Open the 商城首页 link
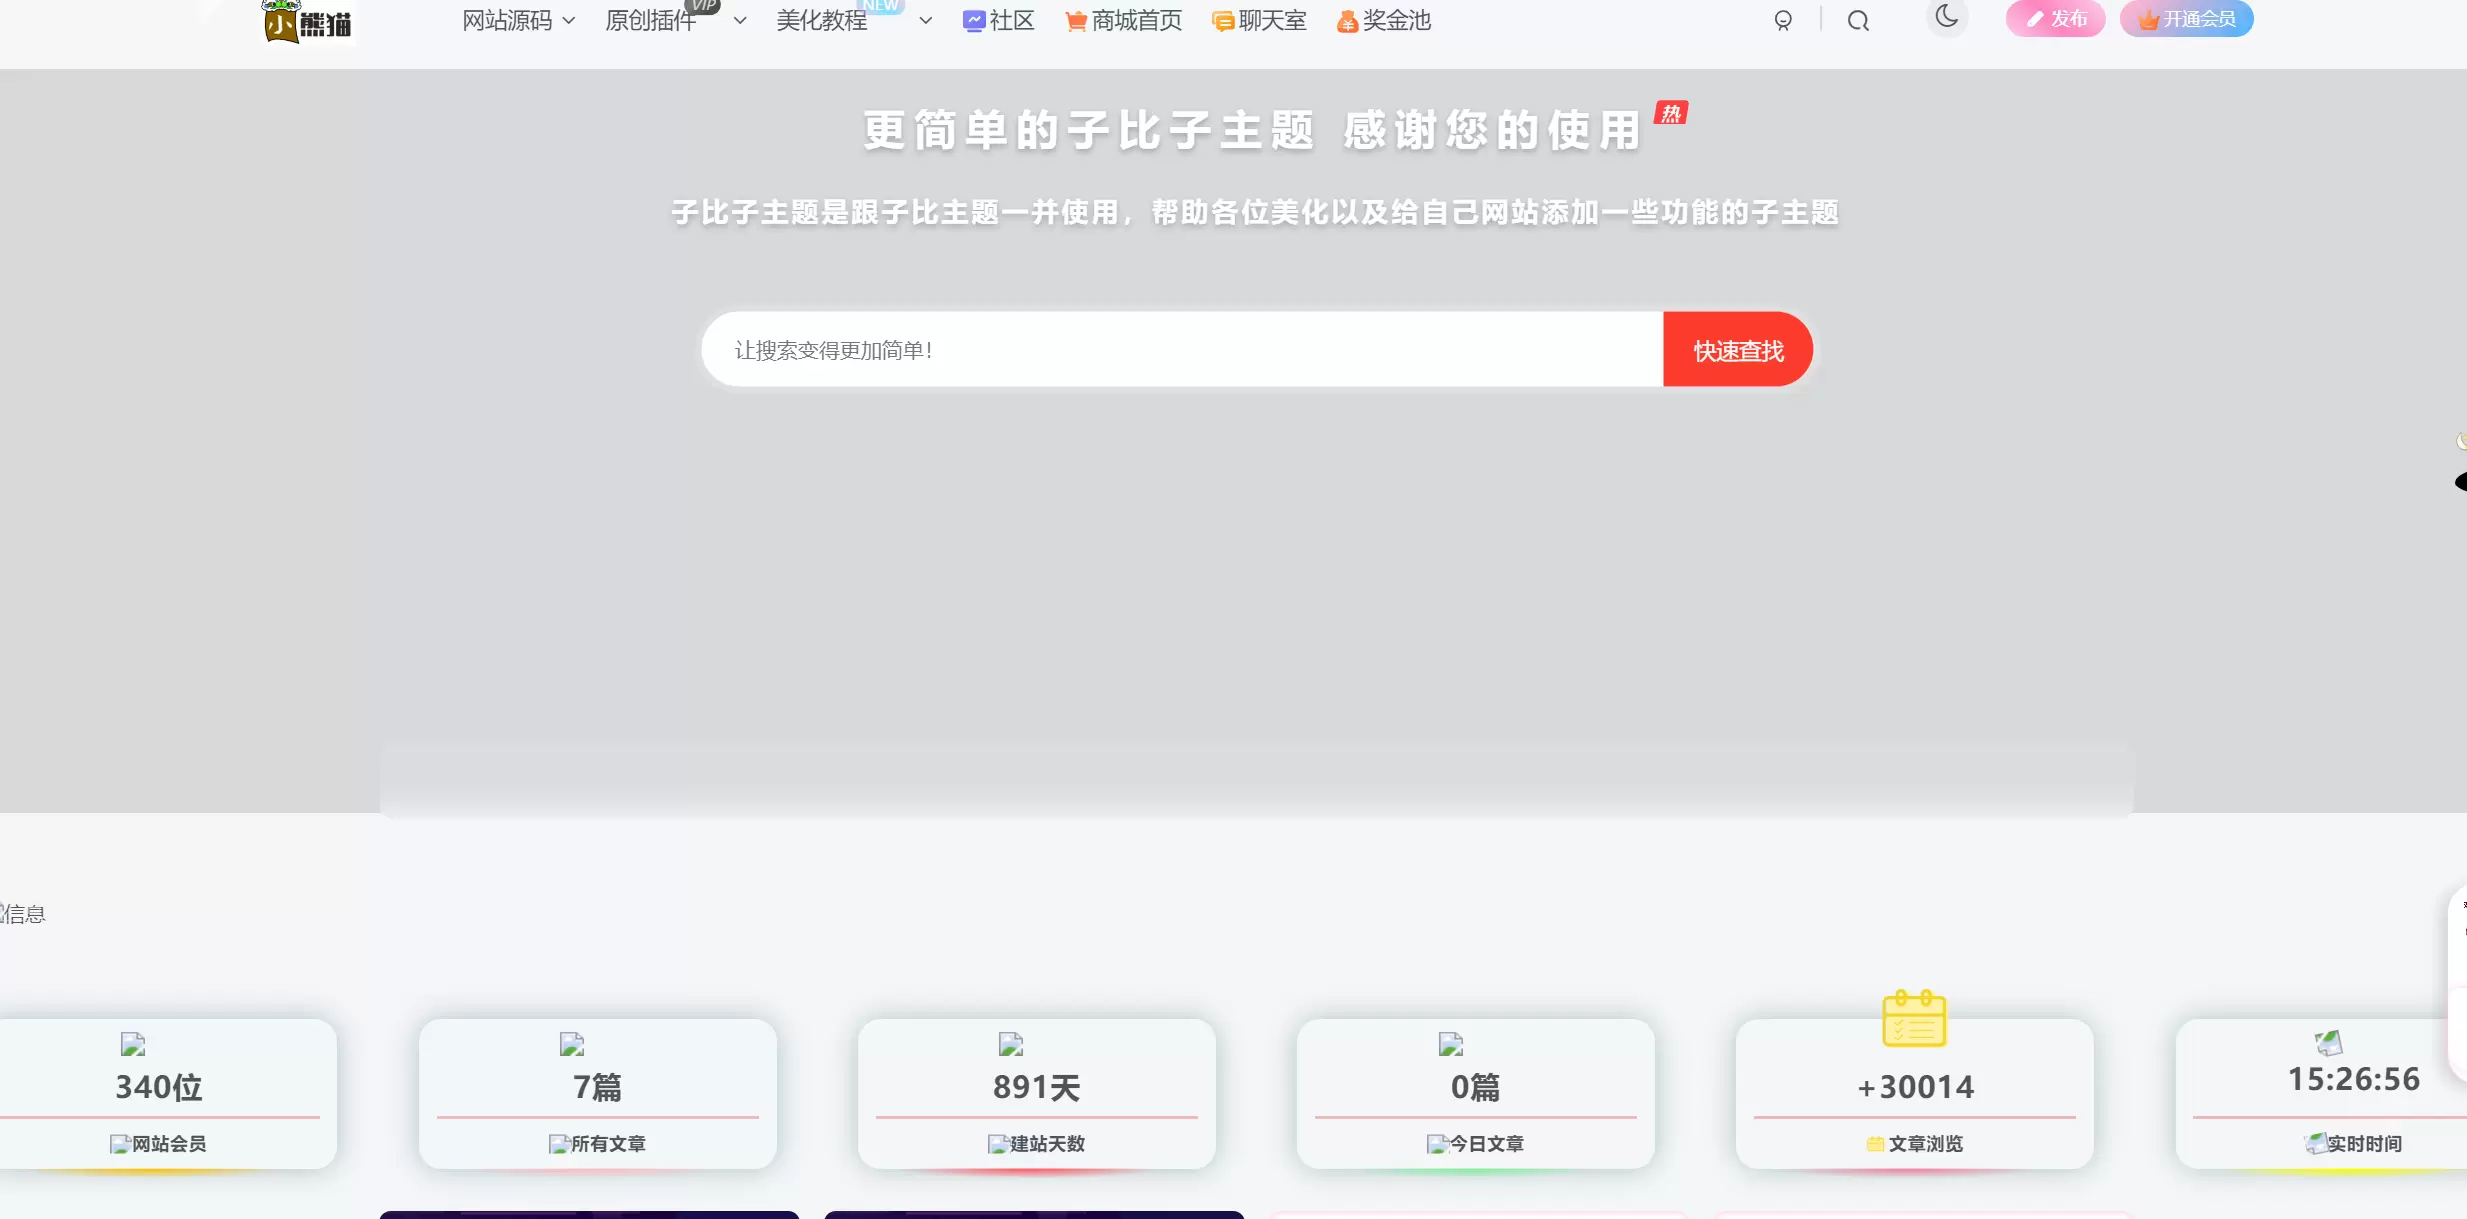The image size is (2467, 1219). tap(1137, 21)
